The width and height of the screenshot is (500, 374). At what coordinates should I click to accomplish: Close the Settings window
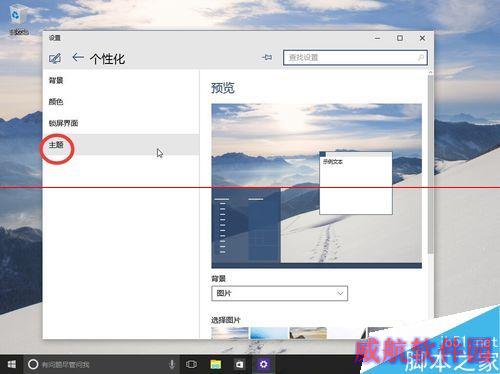(422, 38)
